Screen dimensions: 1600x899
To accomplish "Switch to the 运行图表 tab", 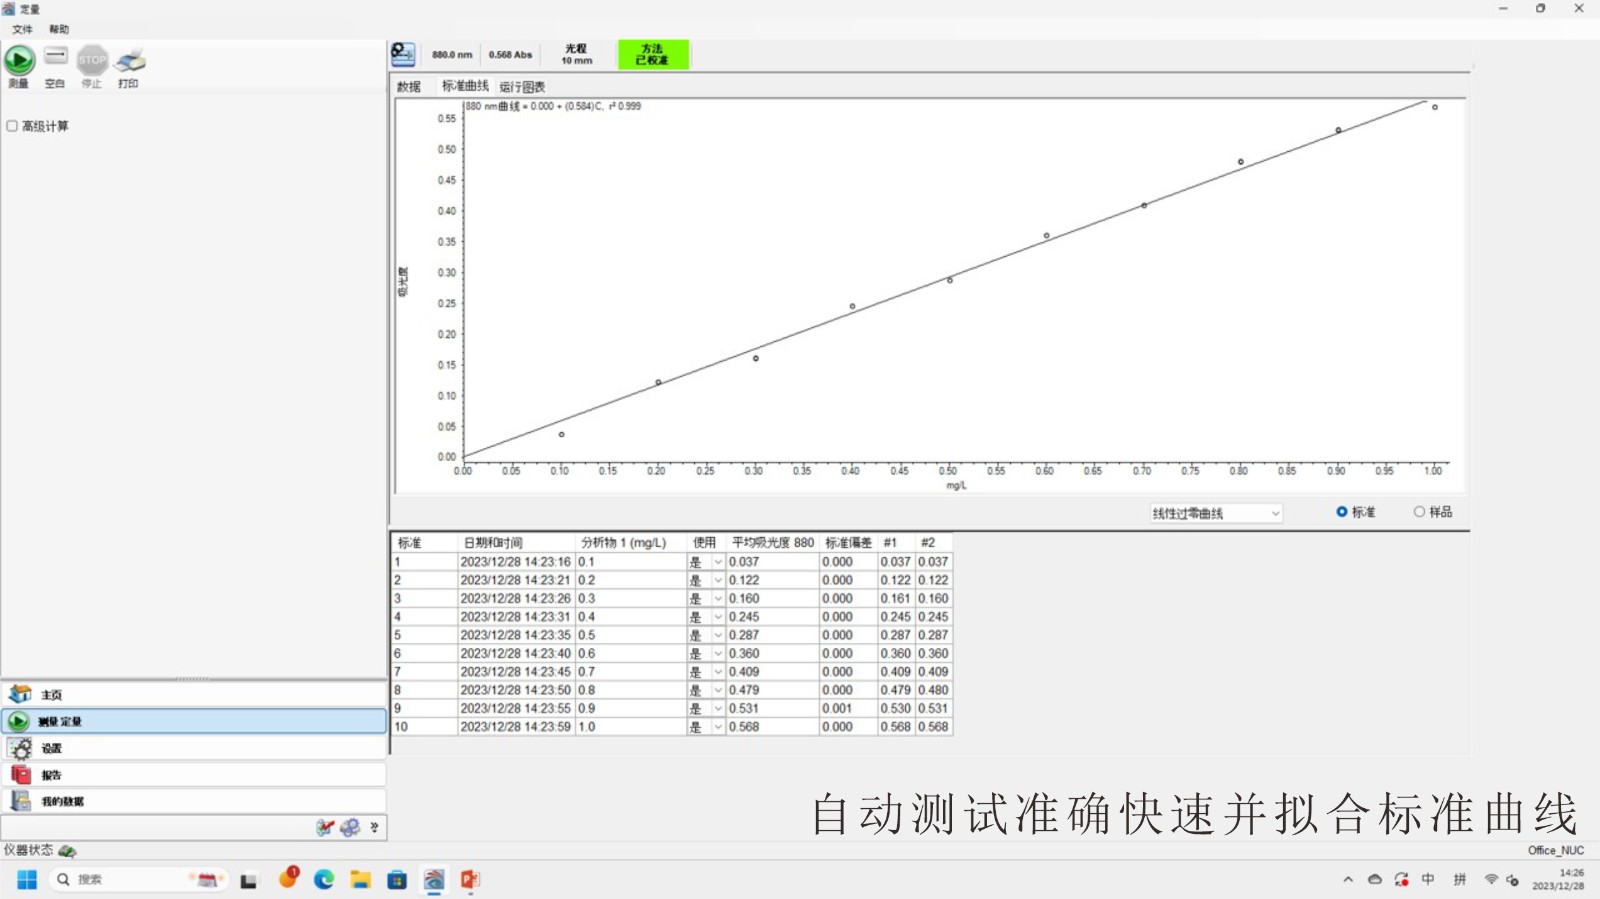I will pyautogui.click(x=522, y=87).
